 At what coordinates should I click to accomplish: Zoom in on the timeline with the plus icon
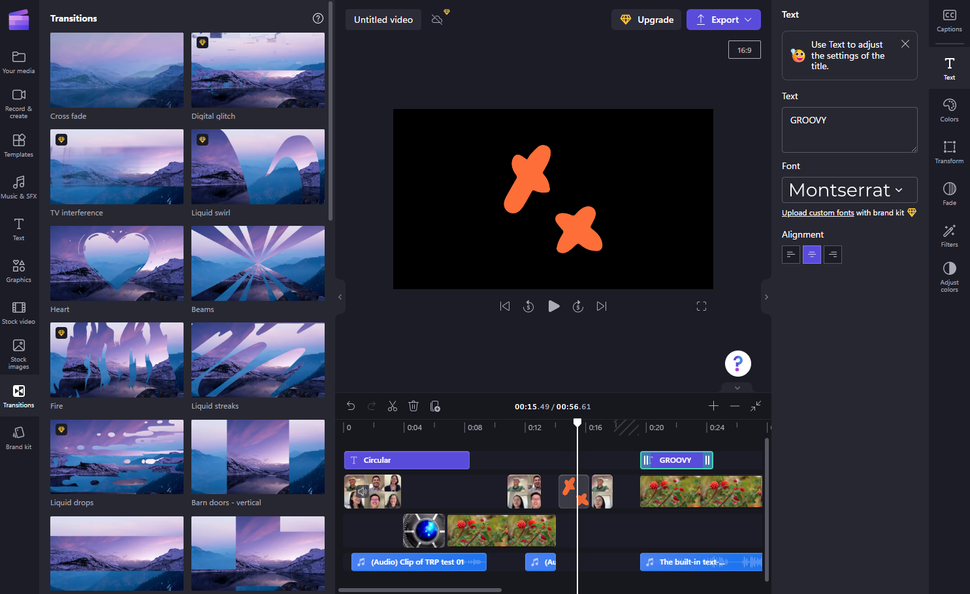713,406
